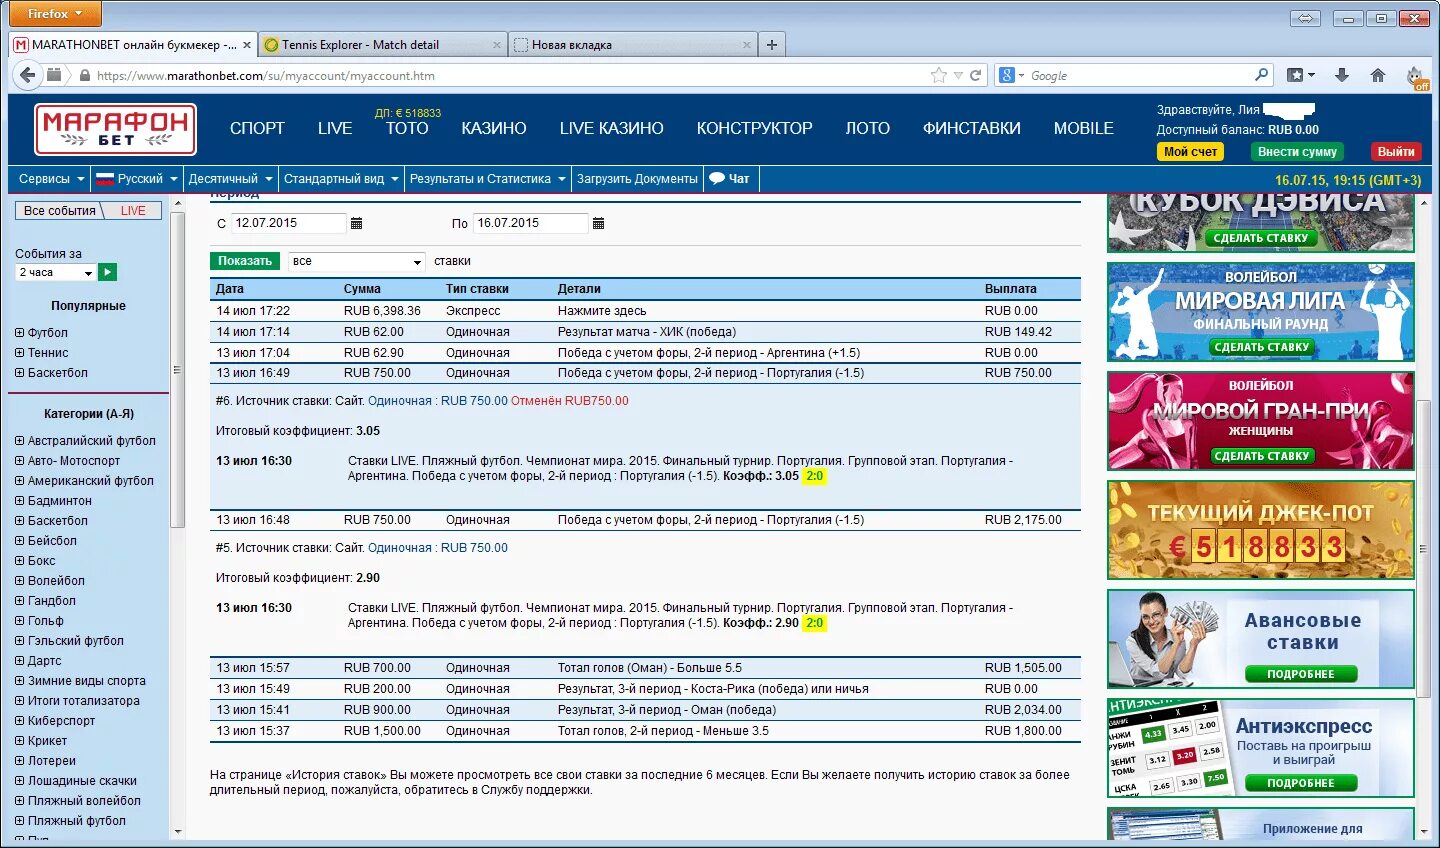The width and height of the screenshot is (1440, 848).
Task: Close the MARATHONBET tab
Action: coord(247,45)
